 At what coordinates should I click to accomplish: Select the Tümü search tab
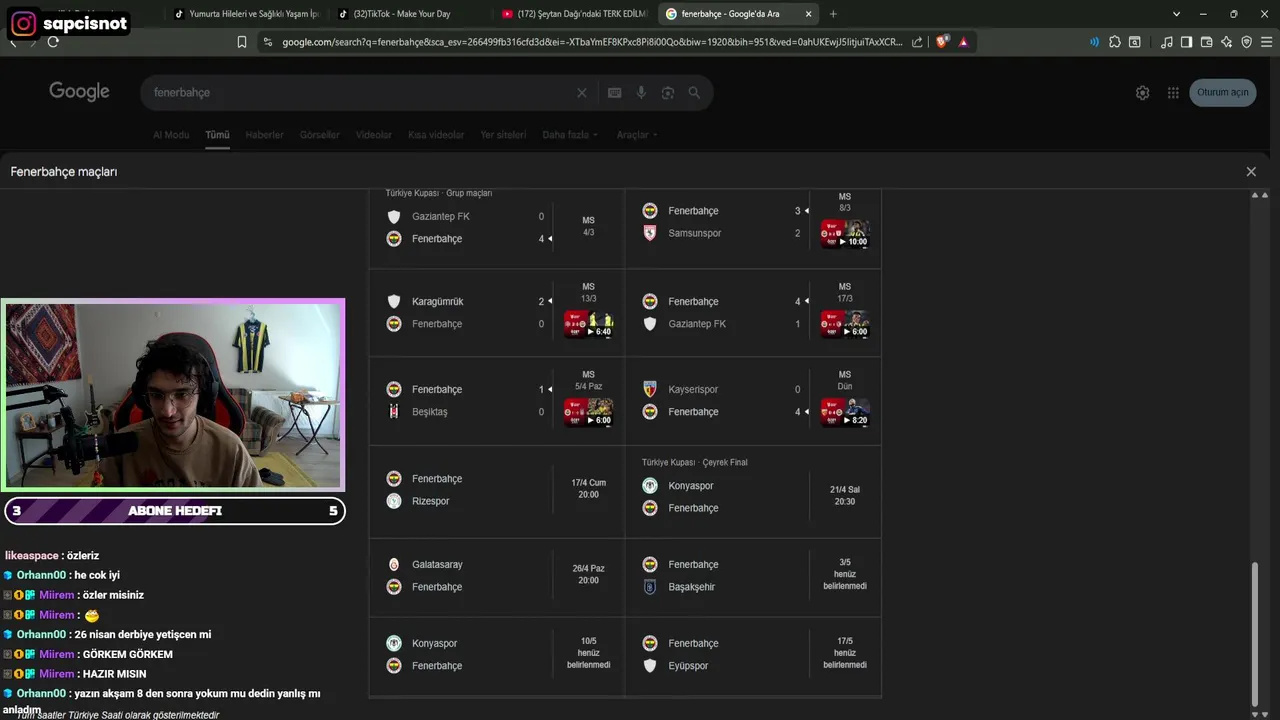pyautogui.click(x=217, y=135)
